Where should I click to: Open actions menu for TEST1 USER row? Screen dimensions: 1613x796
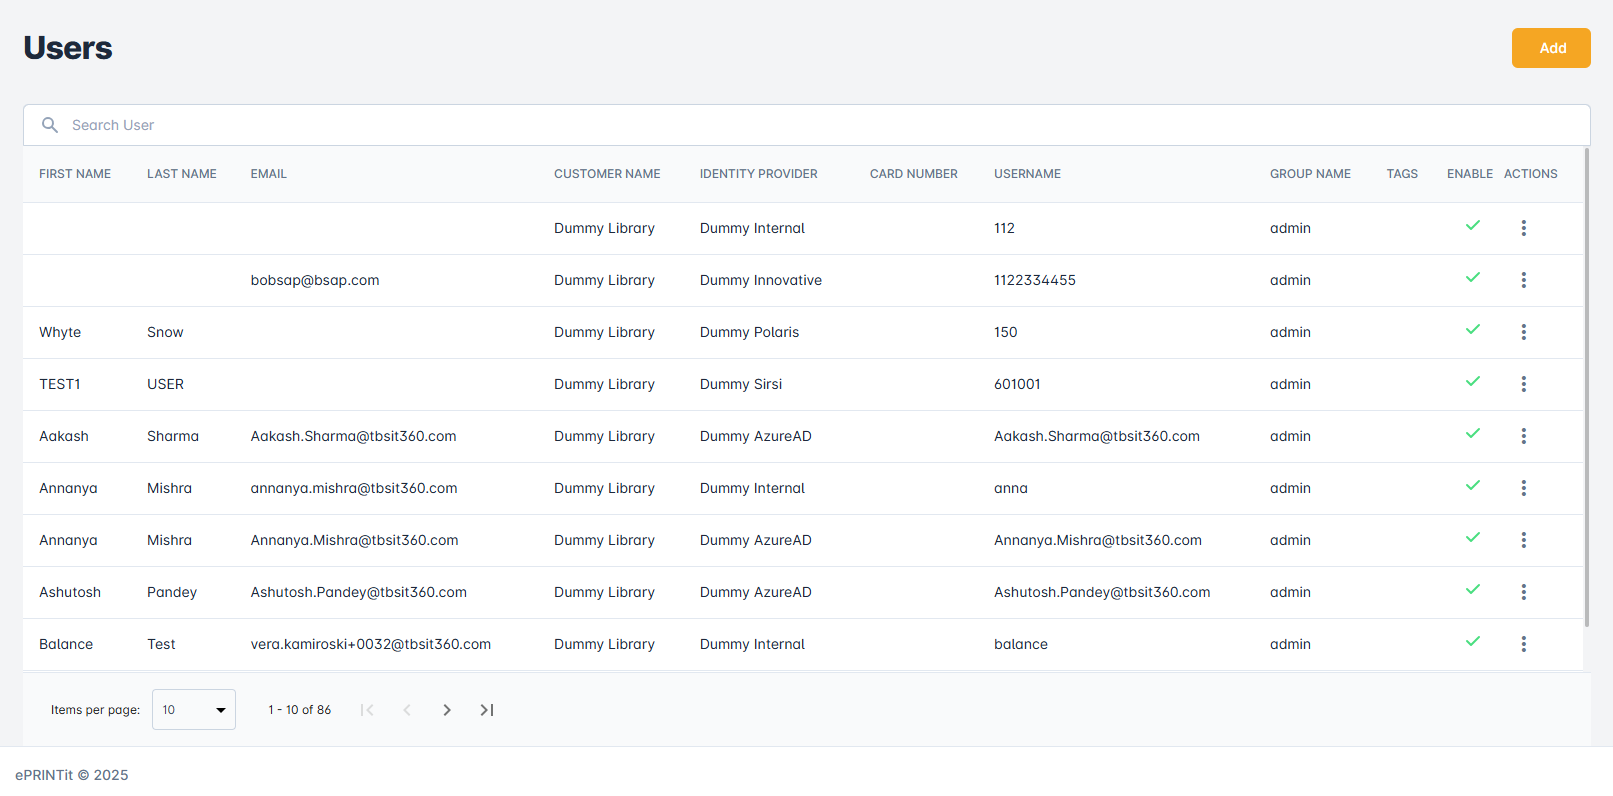(x=1523, y=384)
